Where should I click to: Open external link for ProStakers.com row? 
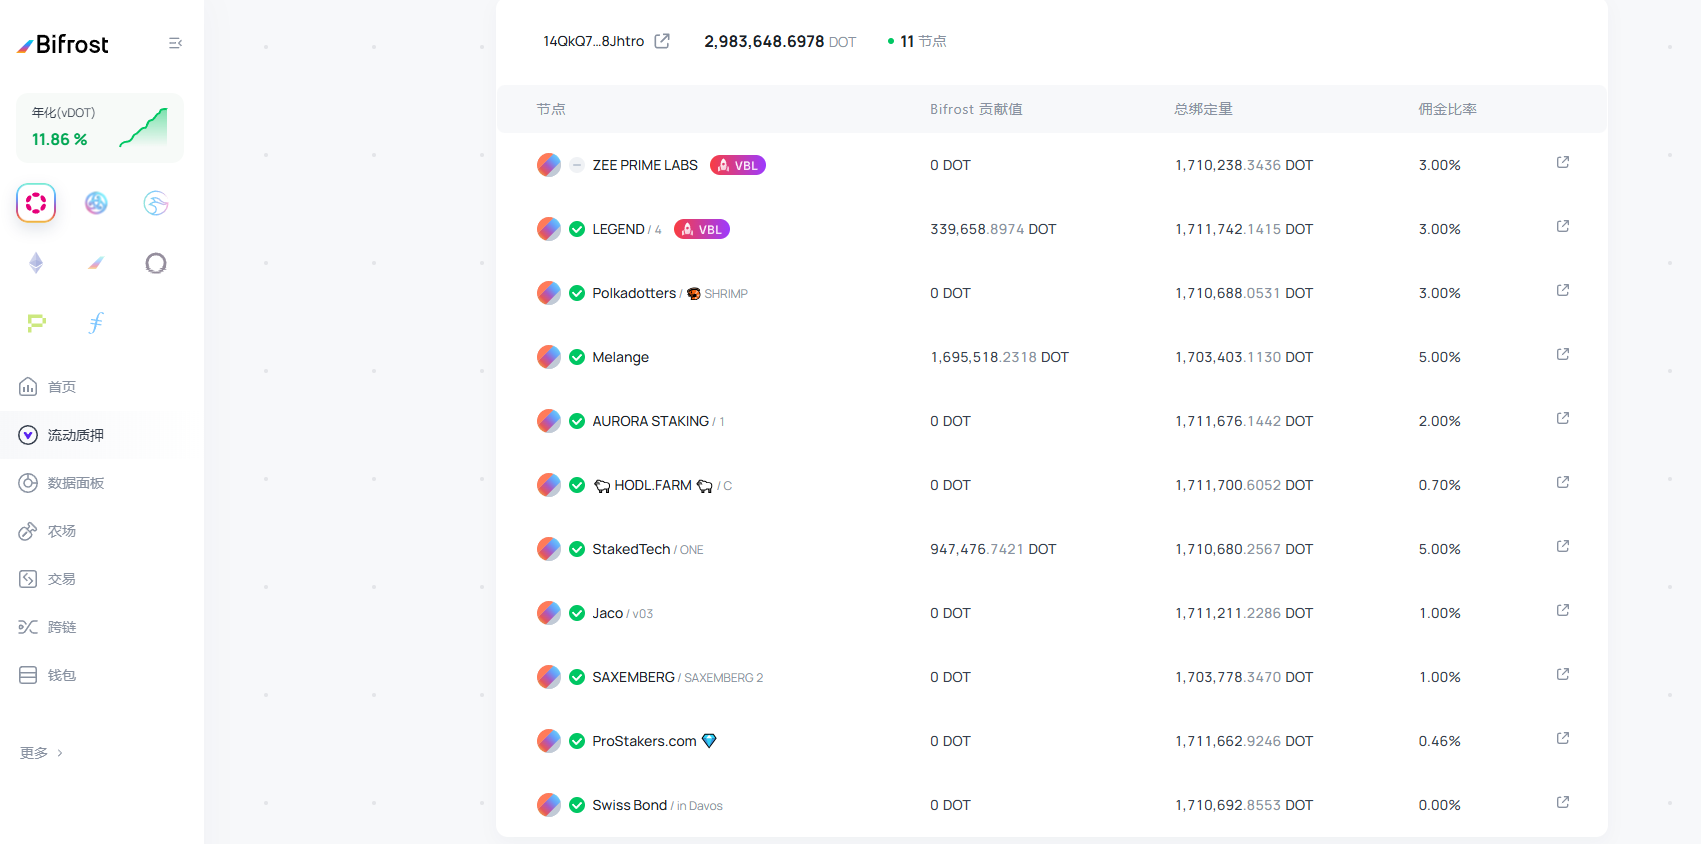point(1563,738)
